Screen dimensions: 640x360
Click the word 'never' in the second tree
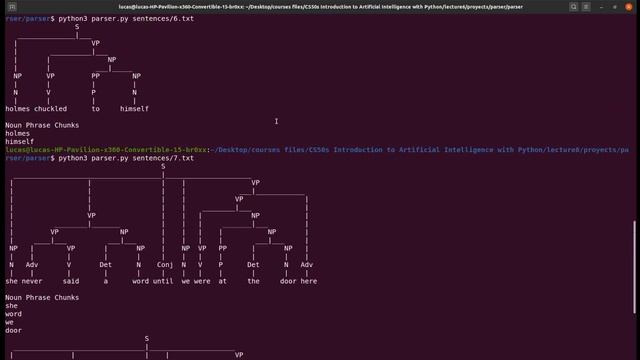[32, 281]
